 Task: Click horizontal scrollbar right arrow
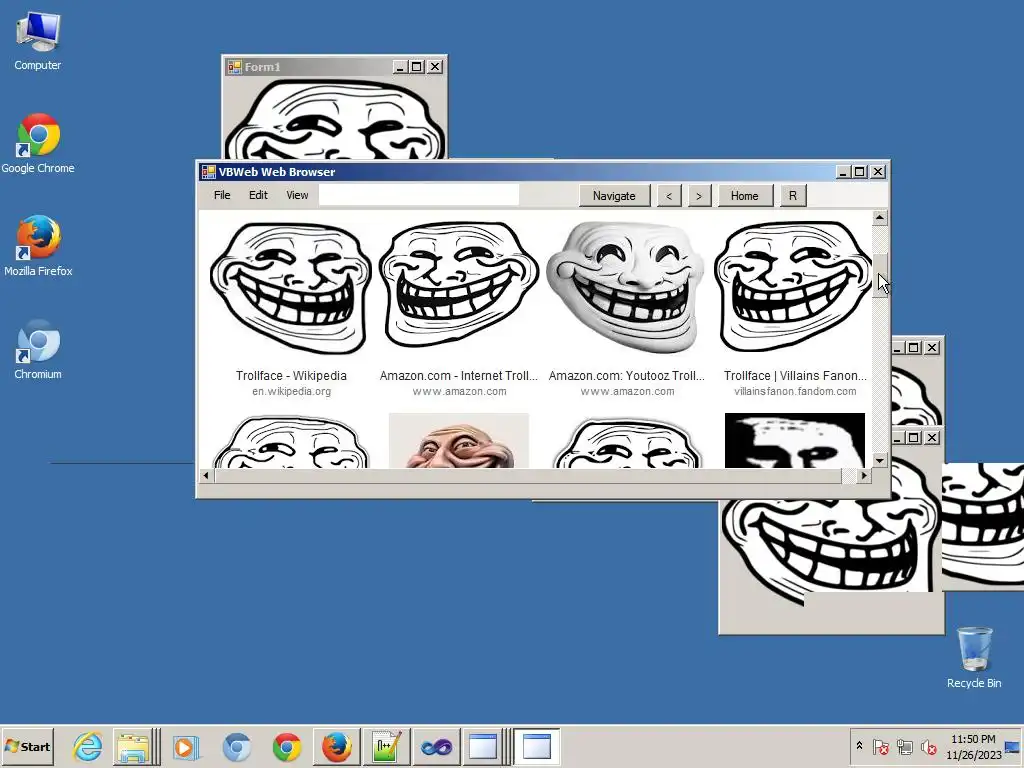[x=864, y=475]
